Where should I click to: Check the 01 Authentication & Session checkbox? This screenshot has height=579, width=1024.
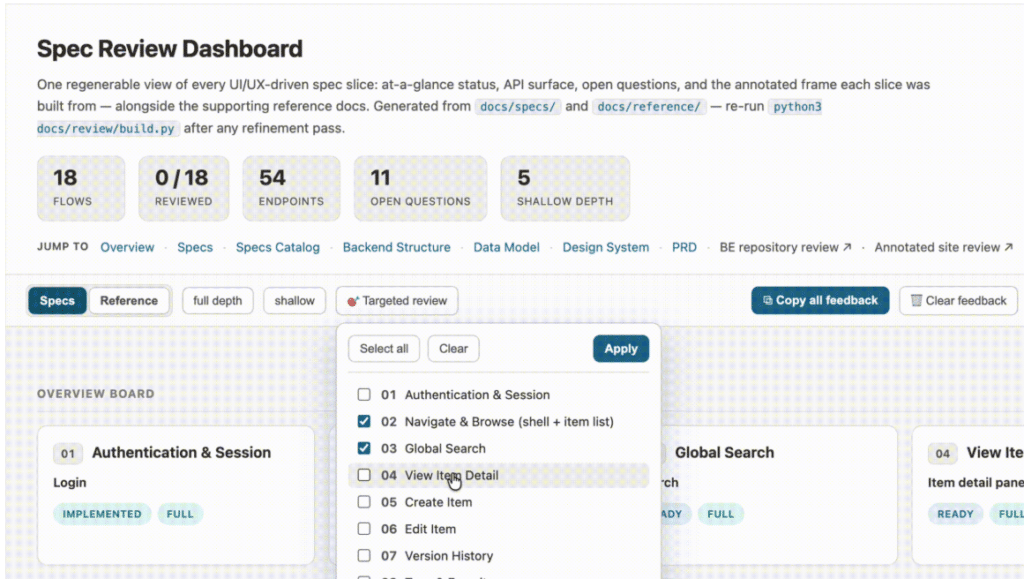(364, 394)
